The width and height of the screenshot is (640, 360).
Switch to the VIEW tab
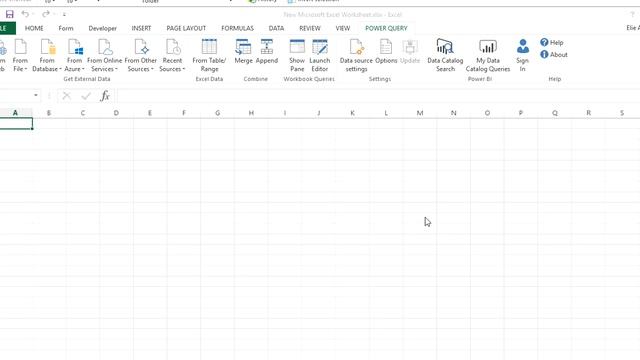click(x=343, y=28)
